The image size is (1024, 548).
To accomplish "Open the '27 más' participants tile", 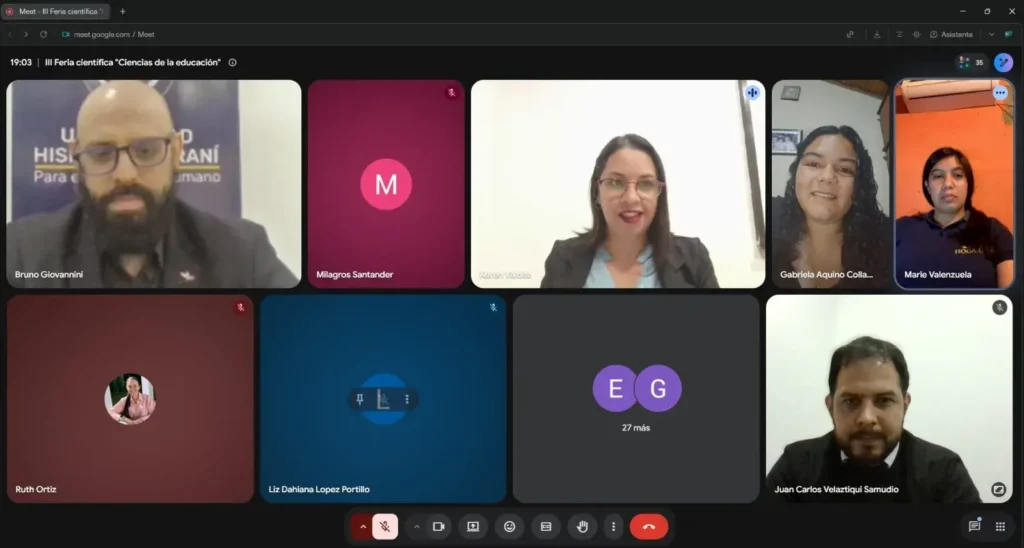I will pyautogui.click(x=635, y=398).
